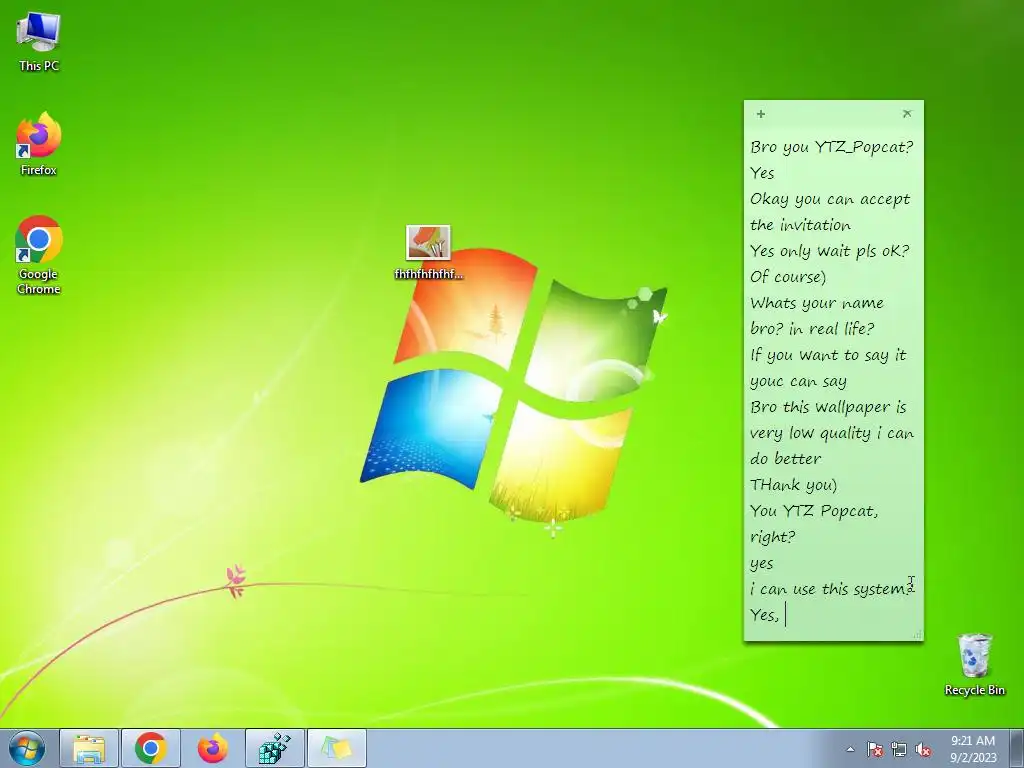Open Google Chrome desktop shortcut
Image resolution: width=1024 pixels, height=768 pixels.
pos(39,255)
